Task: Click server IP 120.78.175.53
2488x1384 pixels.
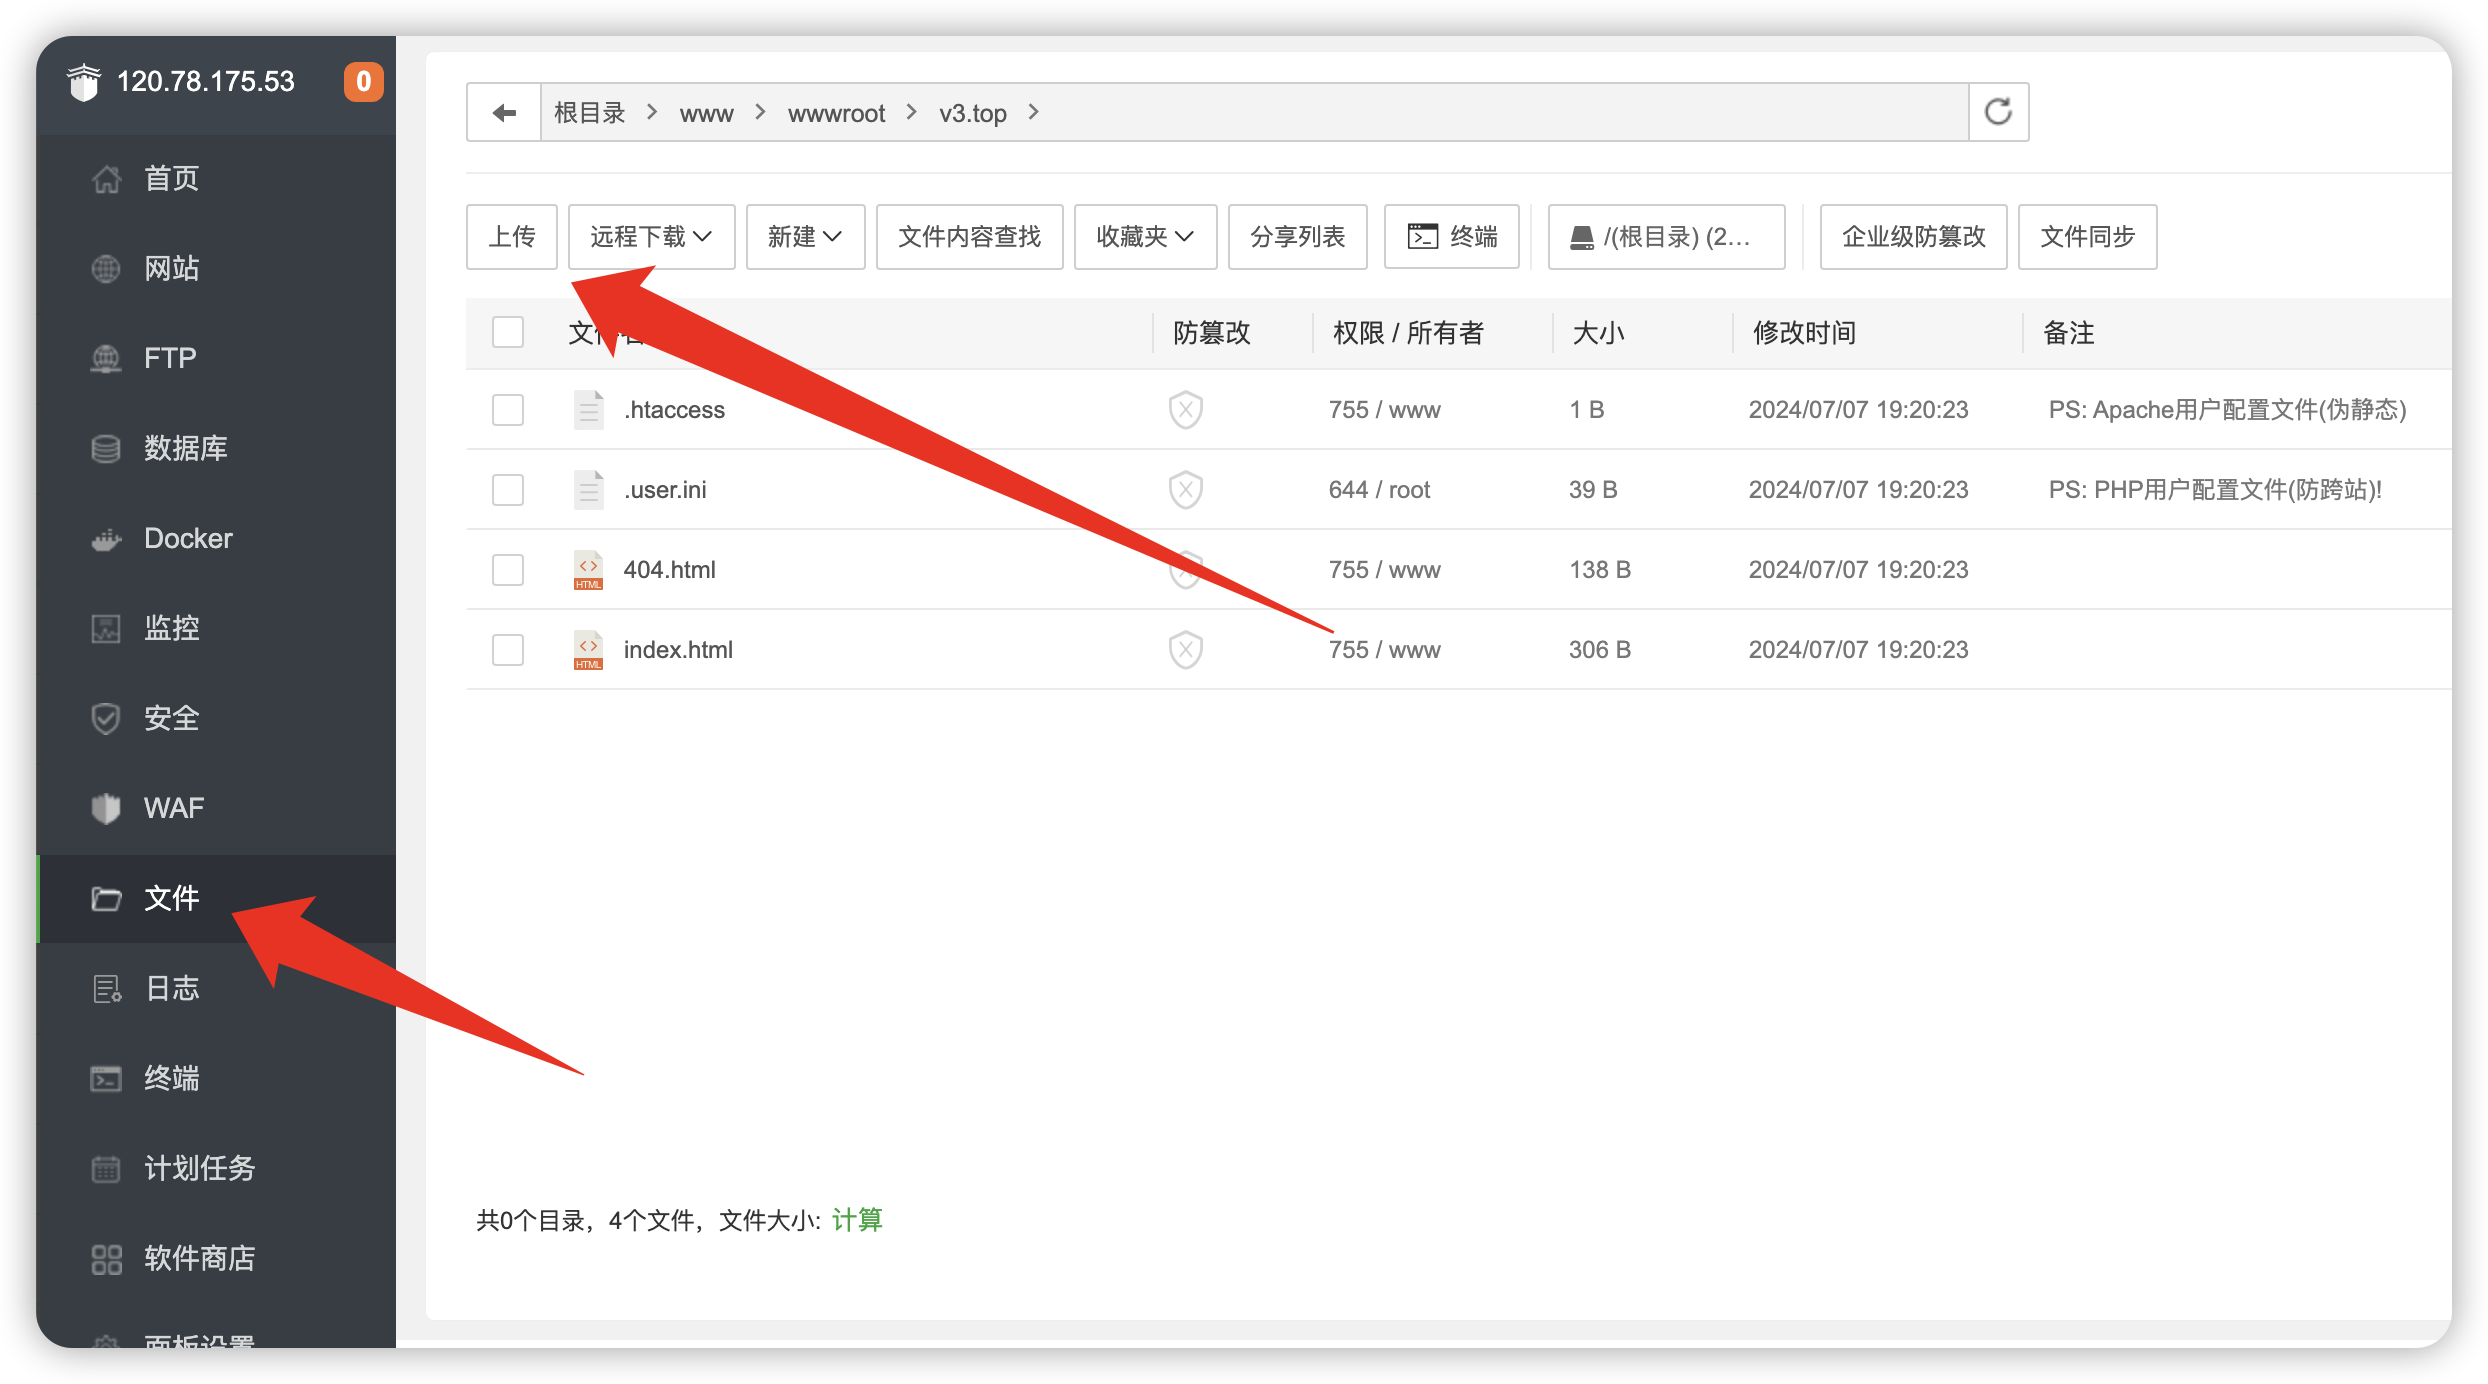Action: coord(206,81)
